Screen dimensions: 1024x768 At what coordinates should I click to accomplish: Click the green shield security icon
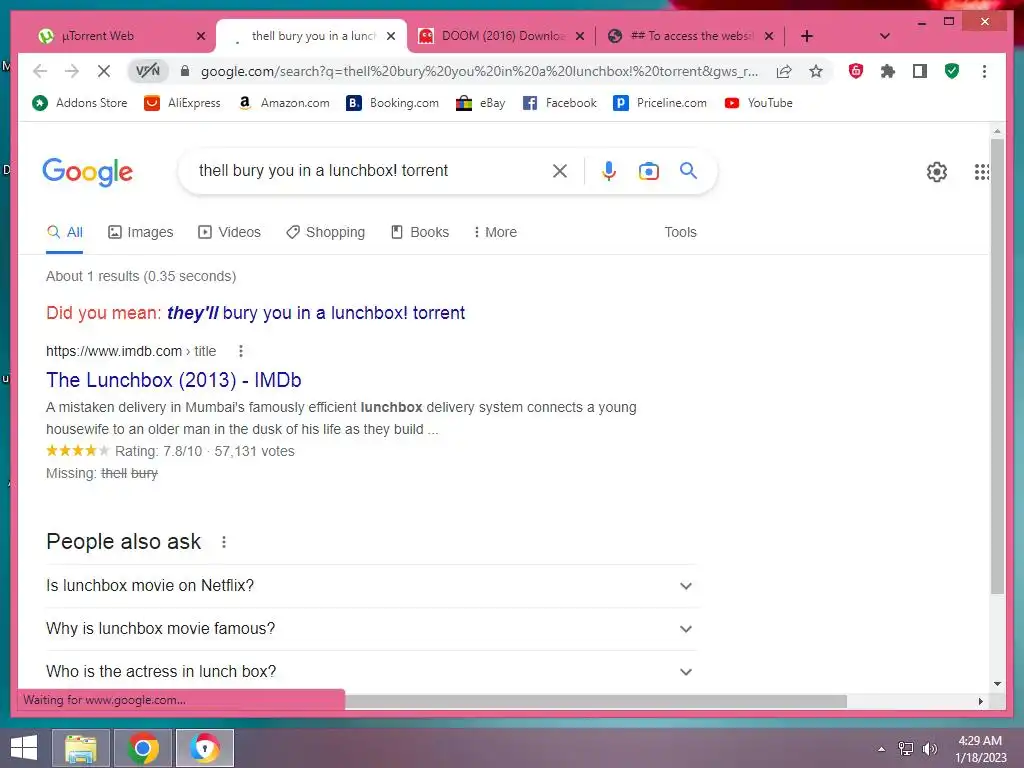click(952, 71)
